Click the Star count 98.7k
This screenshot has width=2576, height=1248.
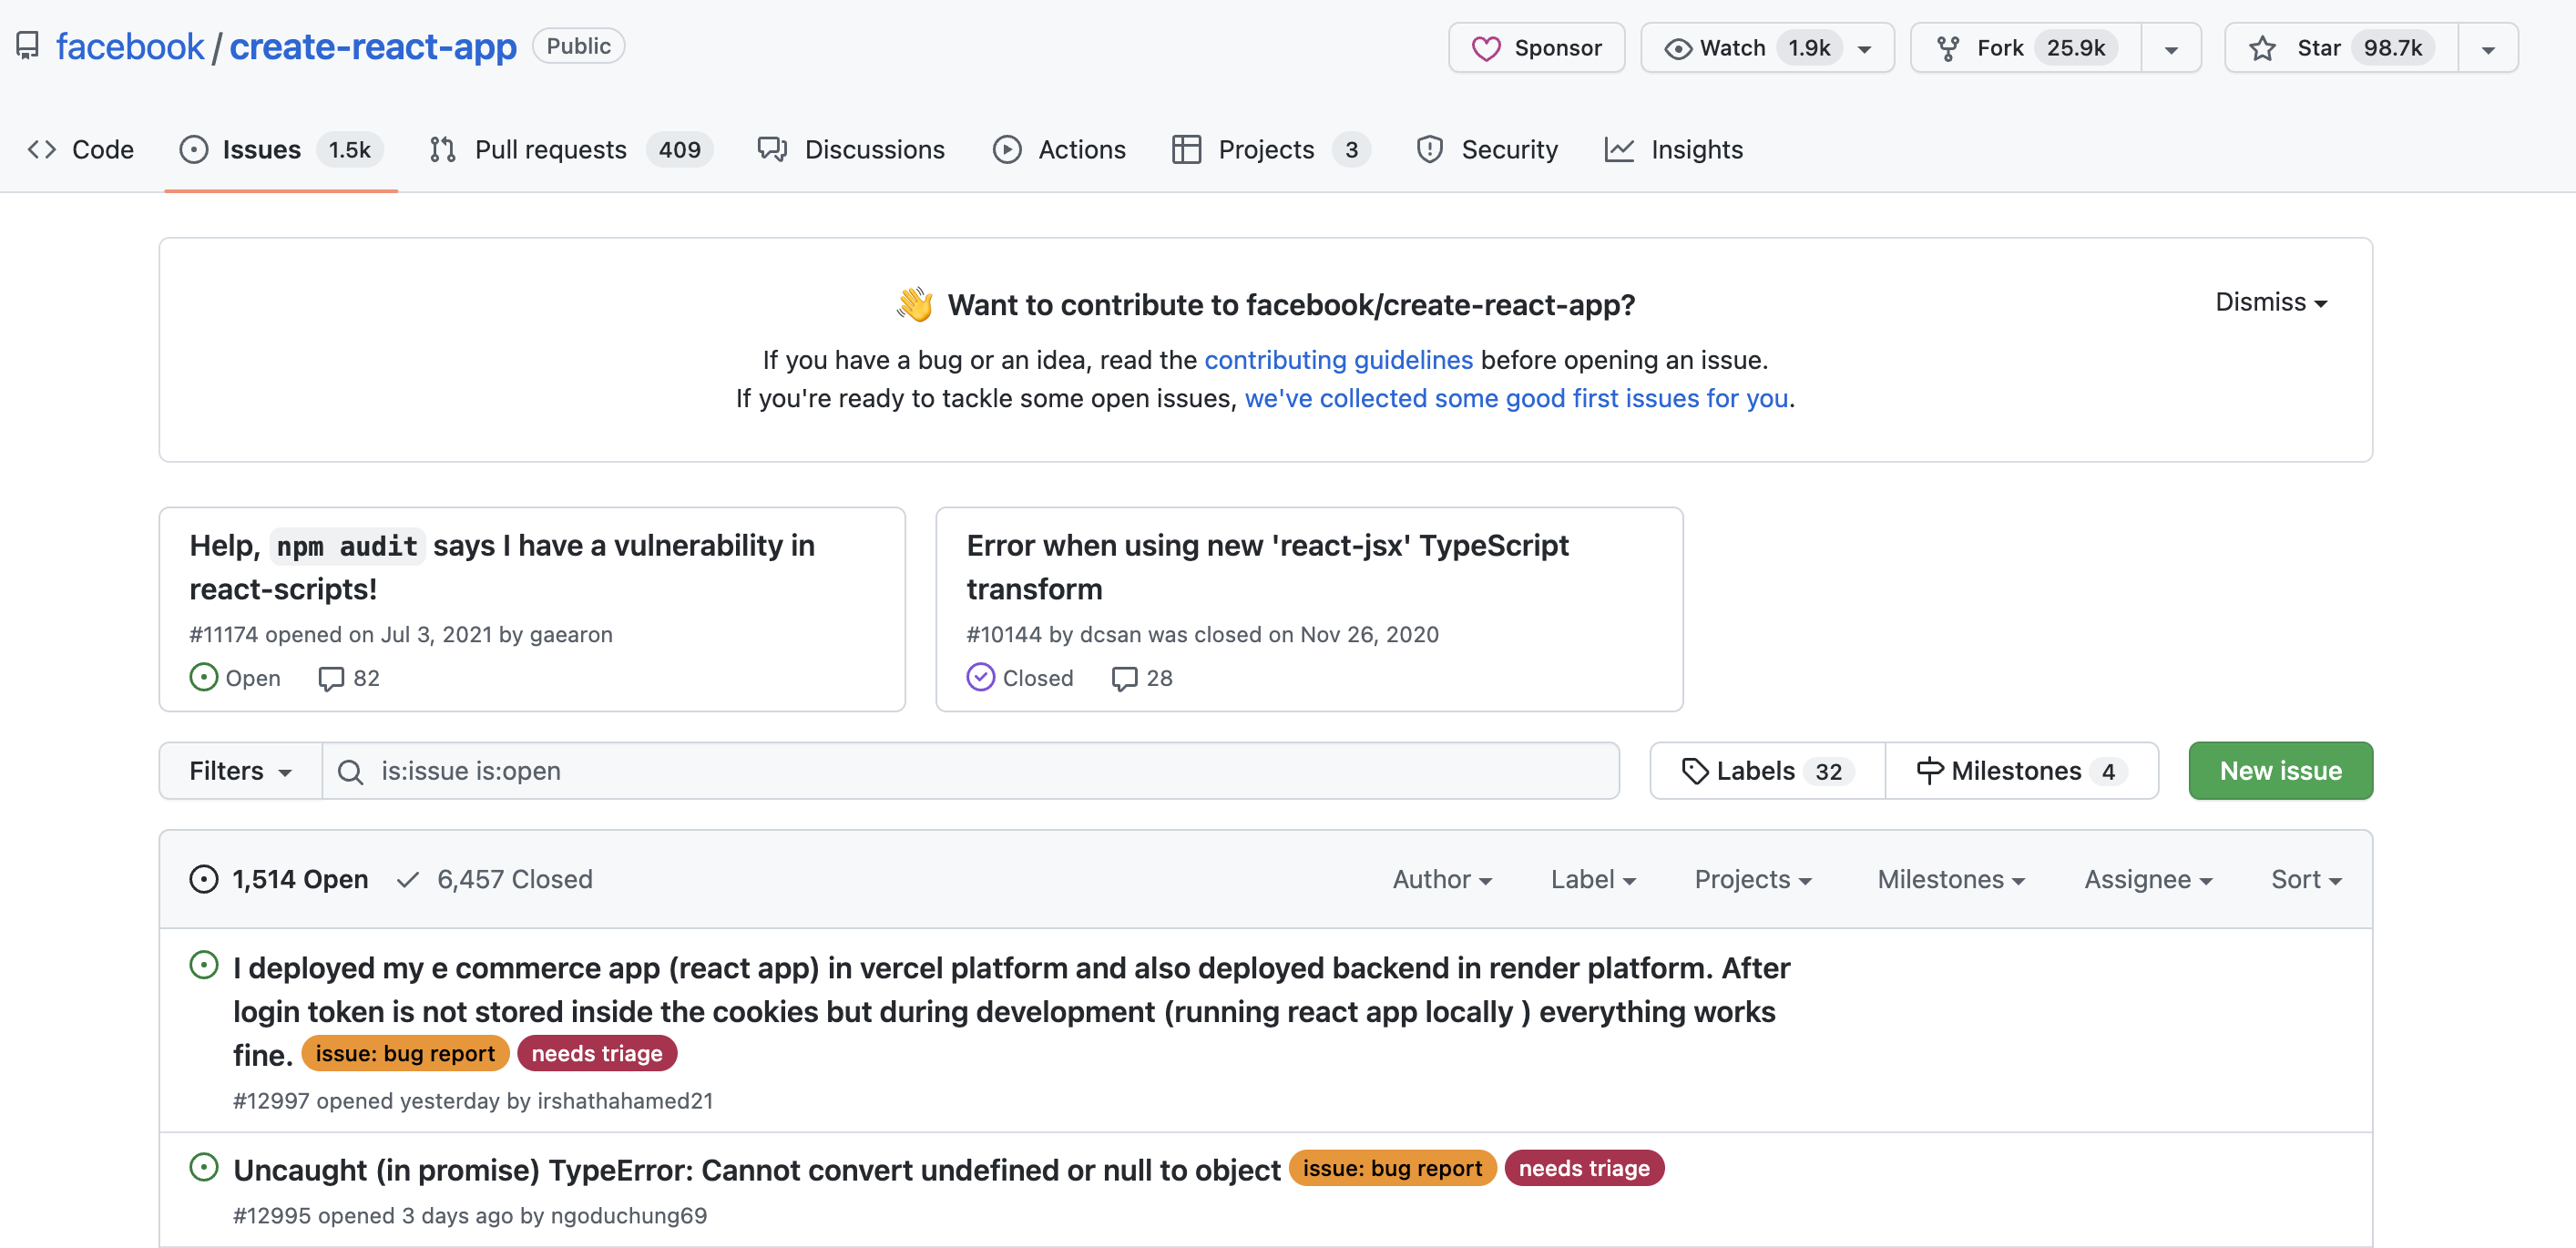pos(2393,48)
